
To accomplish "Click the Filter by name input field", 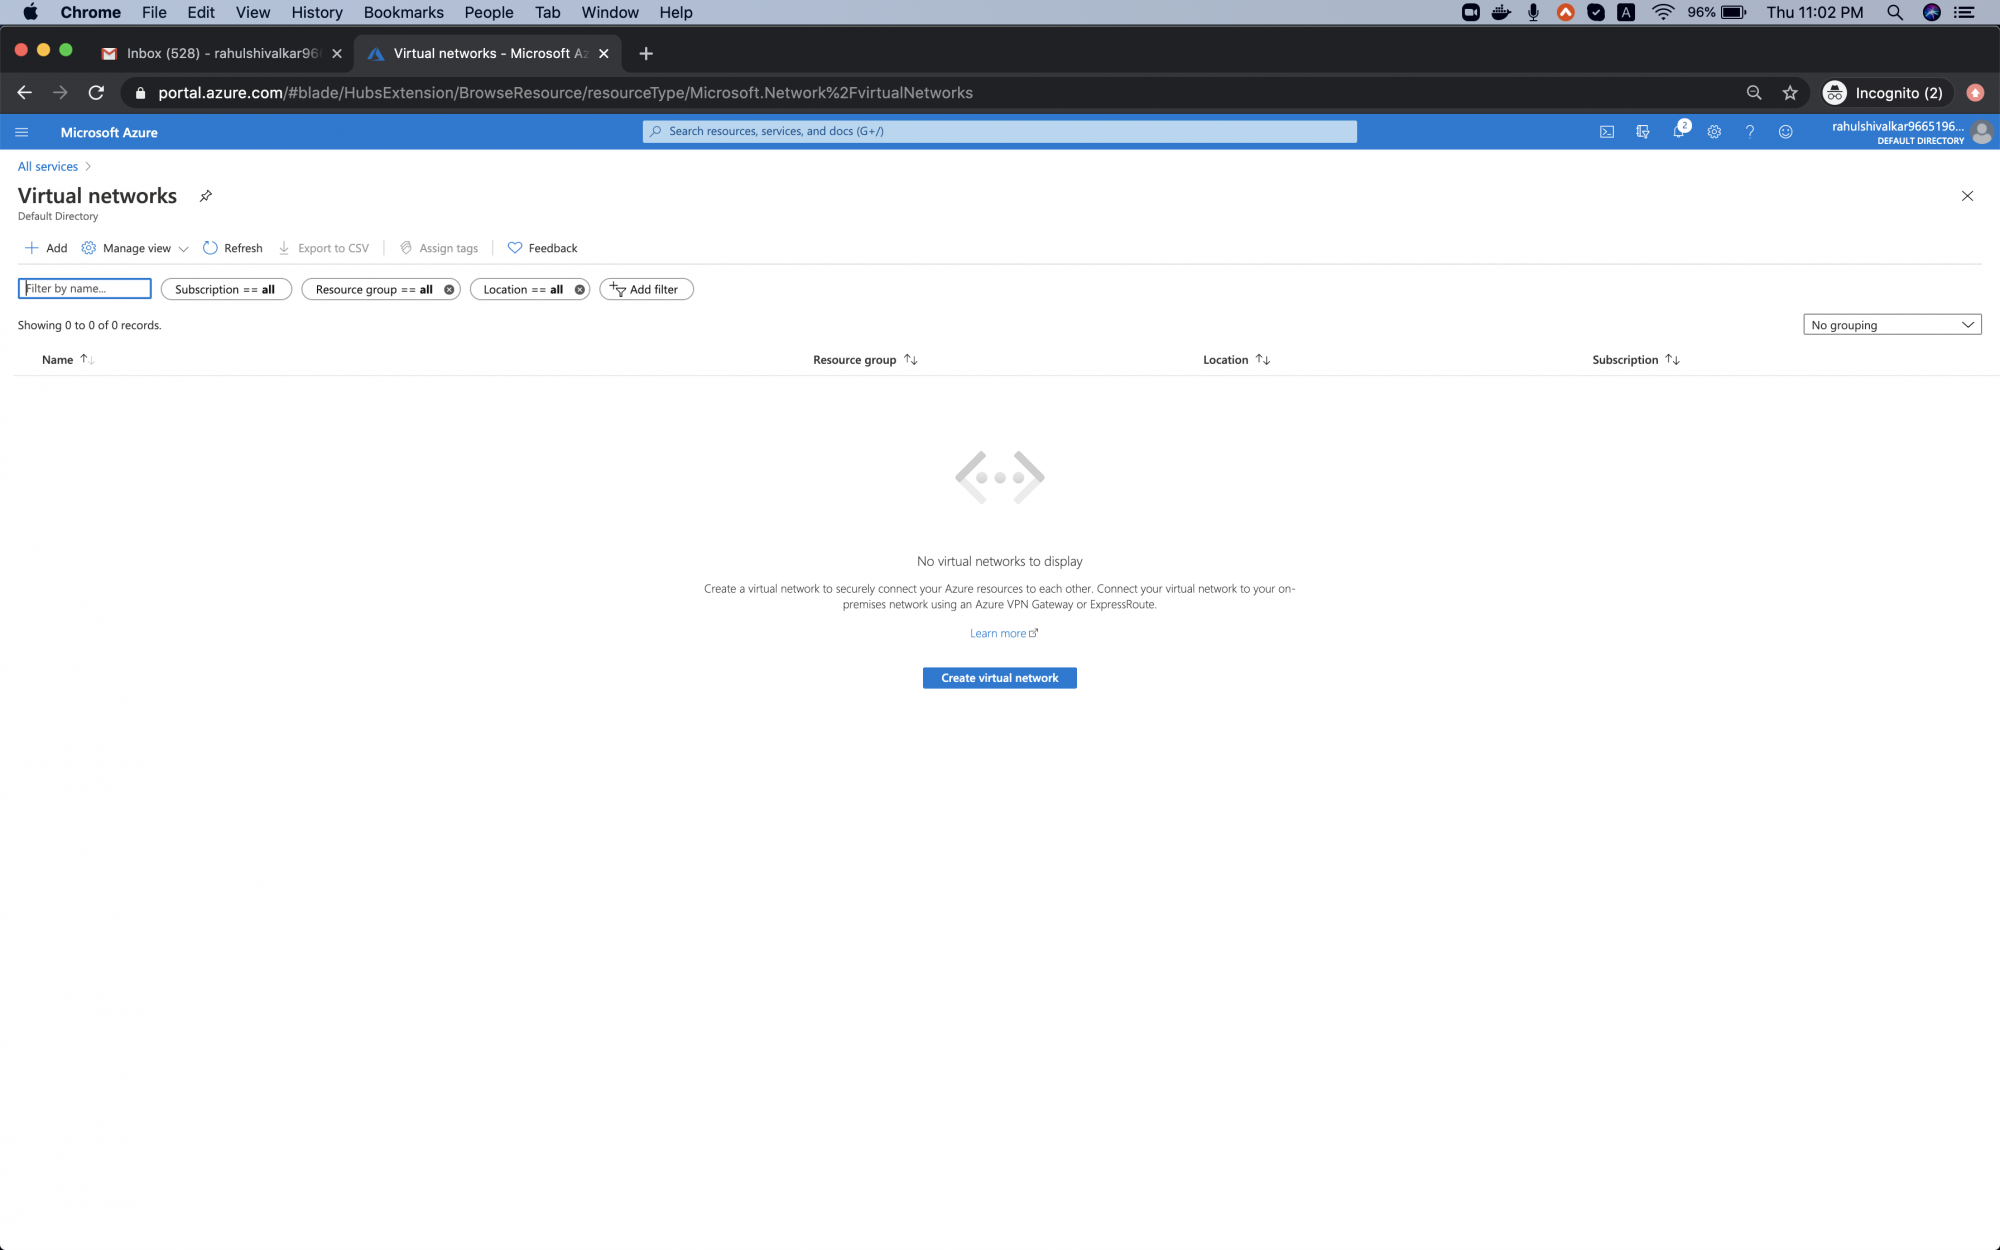I will pos(84,288).
